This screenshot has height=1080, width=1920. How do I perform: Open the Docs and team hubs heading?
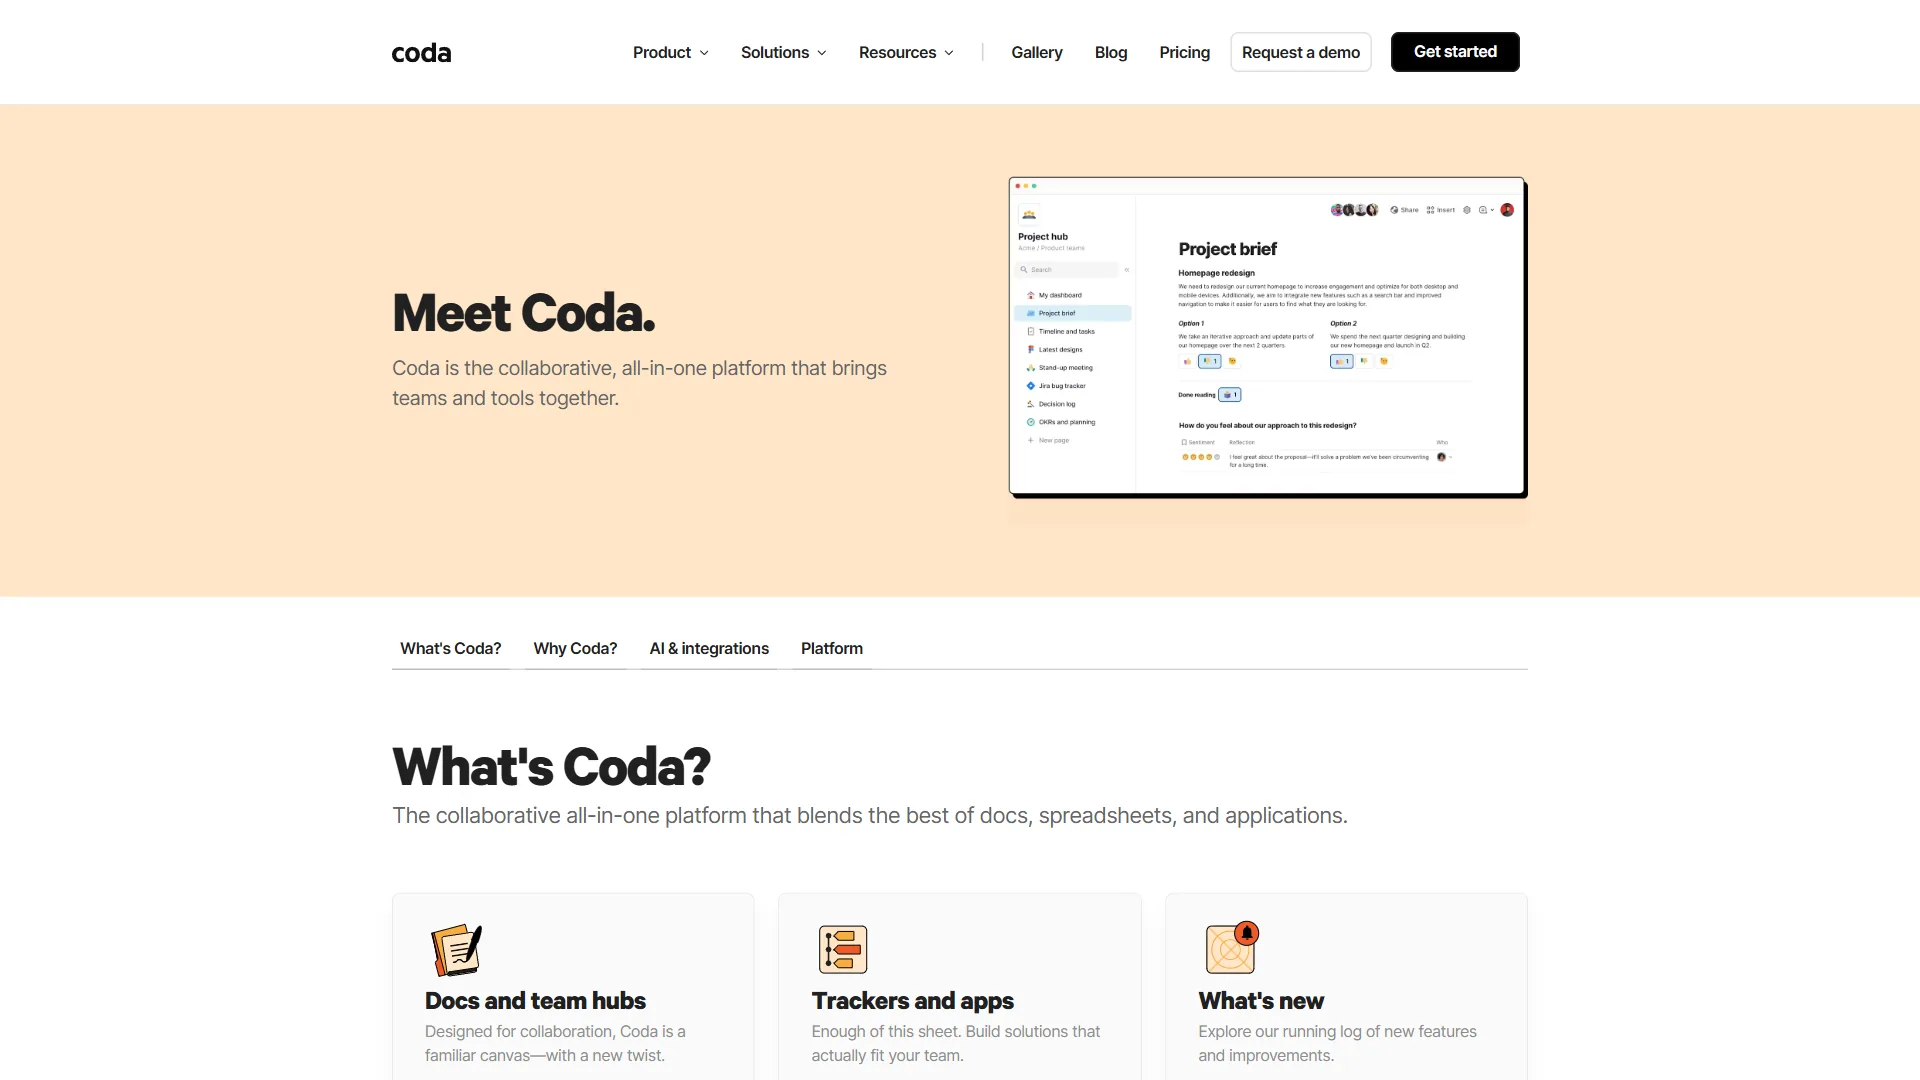click(535, 1001)
